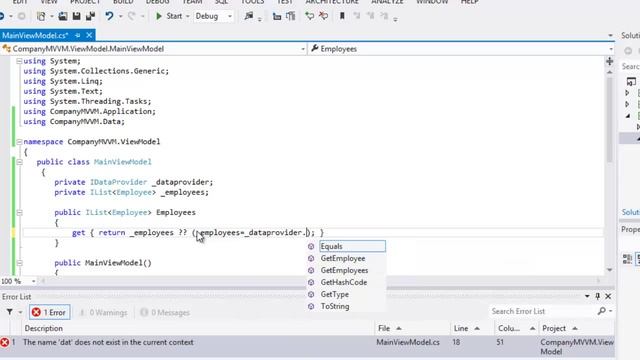Image resolution: width=640 pixels, height=360 pixels.
Task: Toggle the 0 Warnings filter button
Action: [103, 312]
